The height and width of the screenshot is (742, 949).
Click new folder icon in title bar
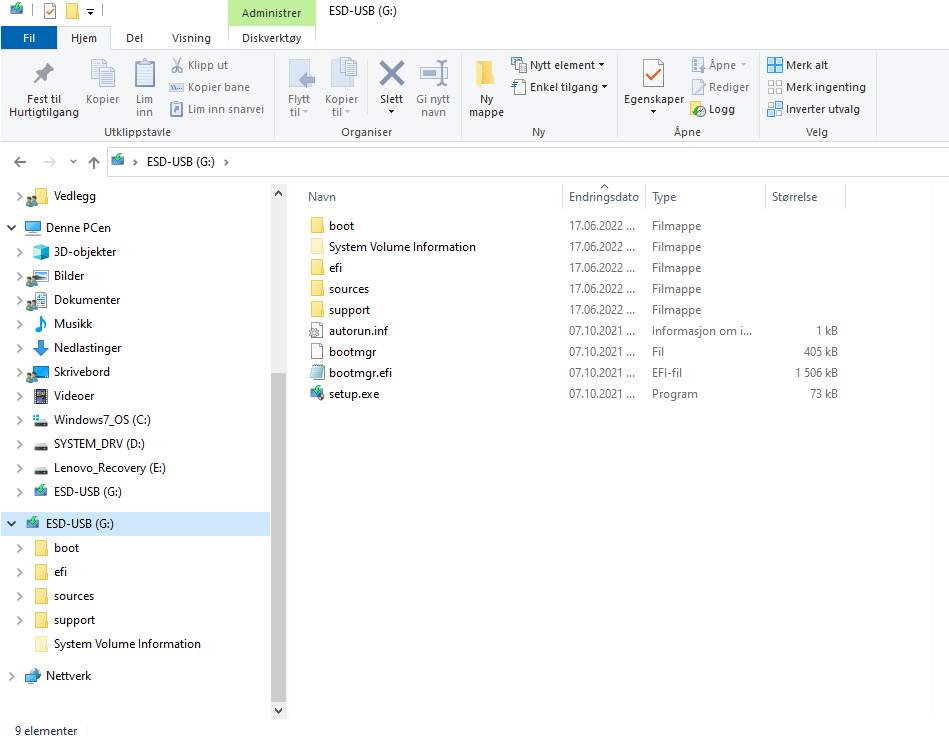point(72,11)
